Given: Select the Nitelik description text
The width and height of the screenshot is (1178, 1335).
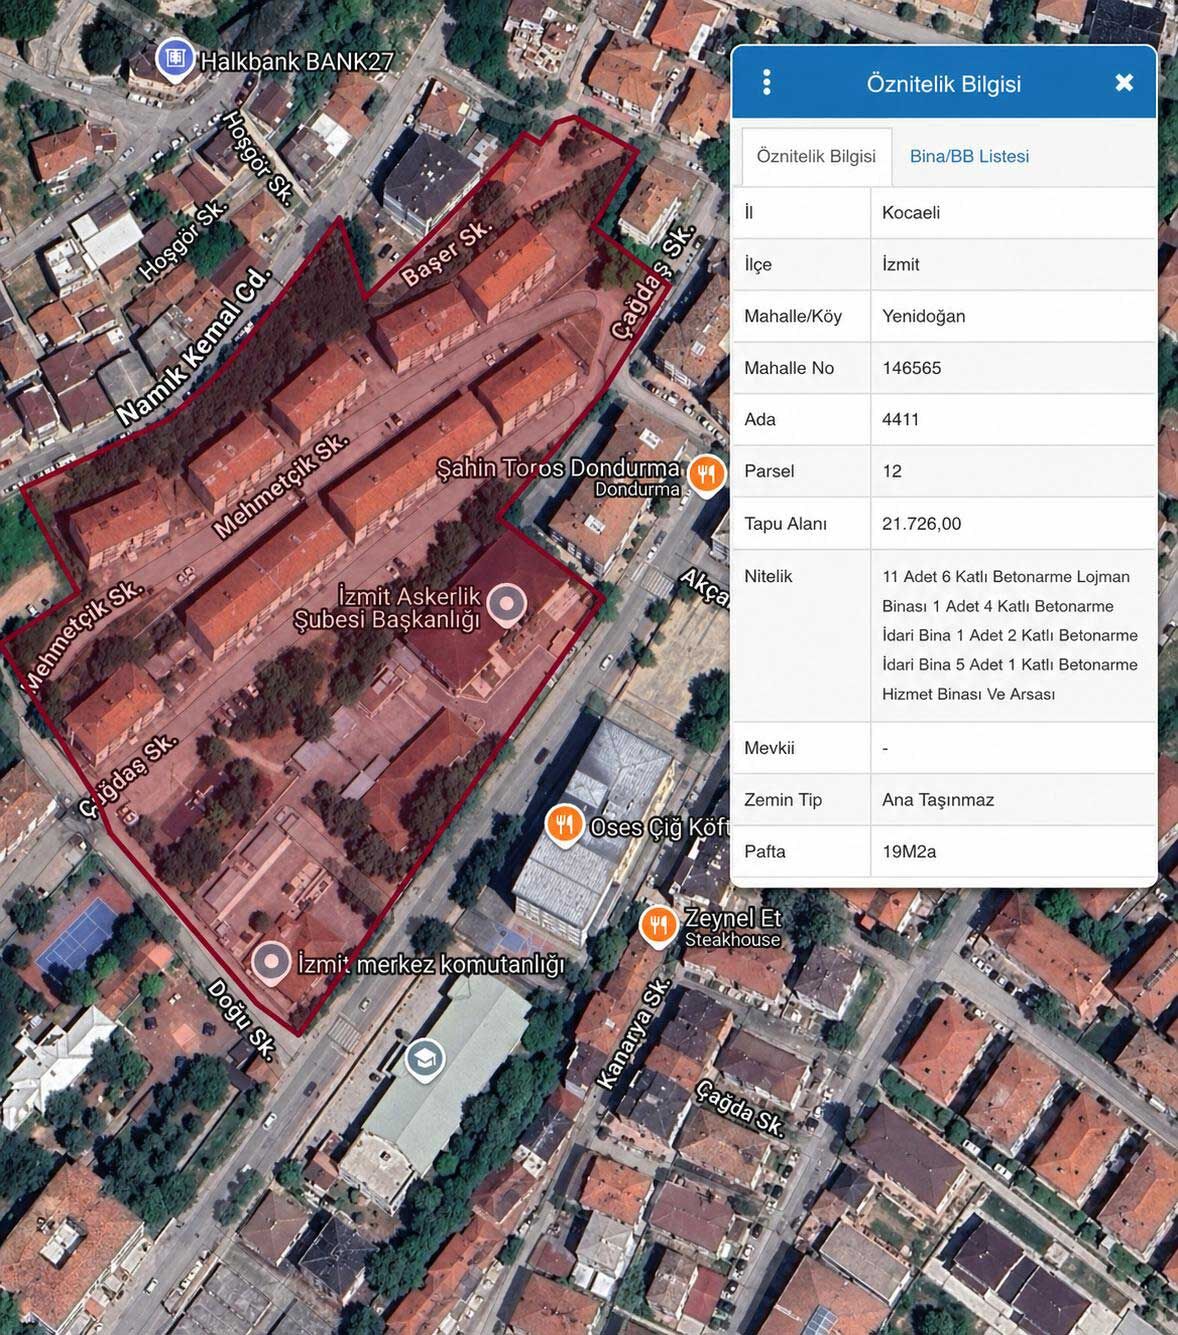Looking at the screenshot, I should pos(1010,635).
